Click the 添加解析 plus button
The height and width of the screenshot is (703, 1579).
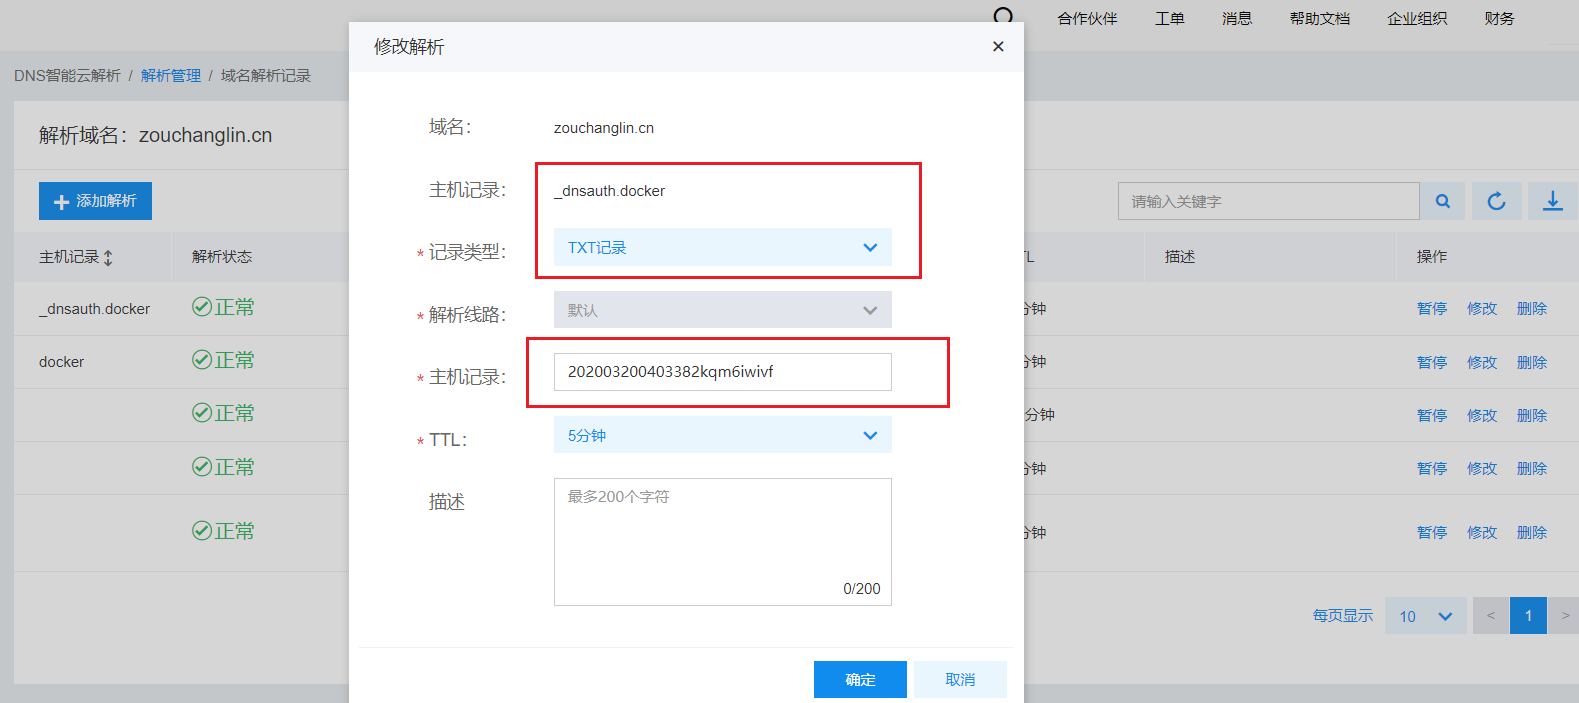pyautogui.click(x=95, y=201)
